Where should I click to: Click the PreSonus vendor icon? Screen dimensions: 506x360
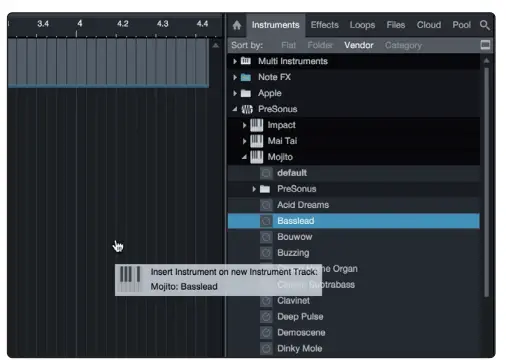[247, 109]
